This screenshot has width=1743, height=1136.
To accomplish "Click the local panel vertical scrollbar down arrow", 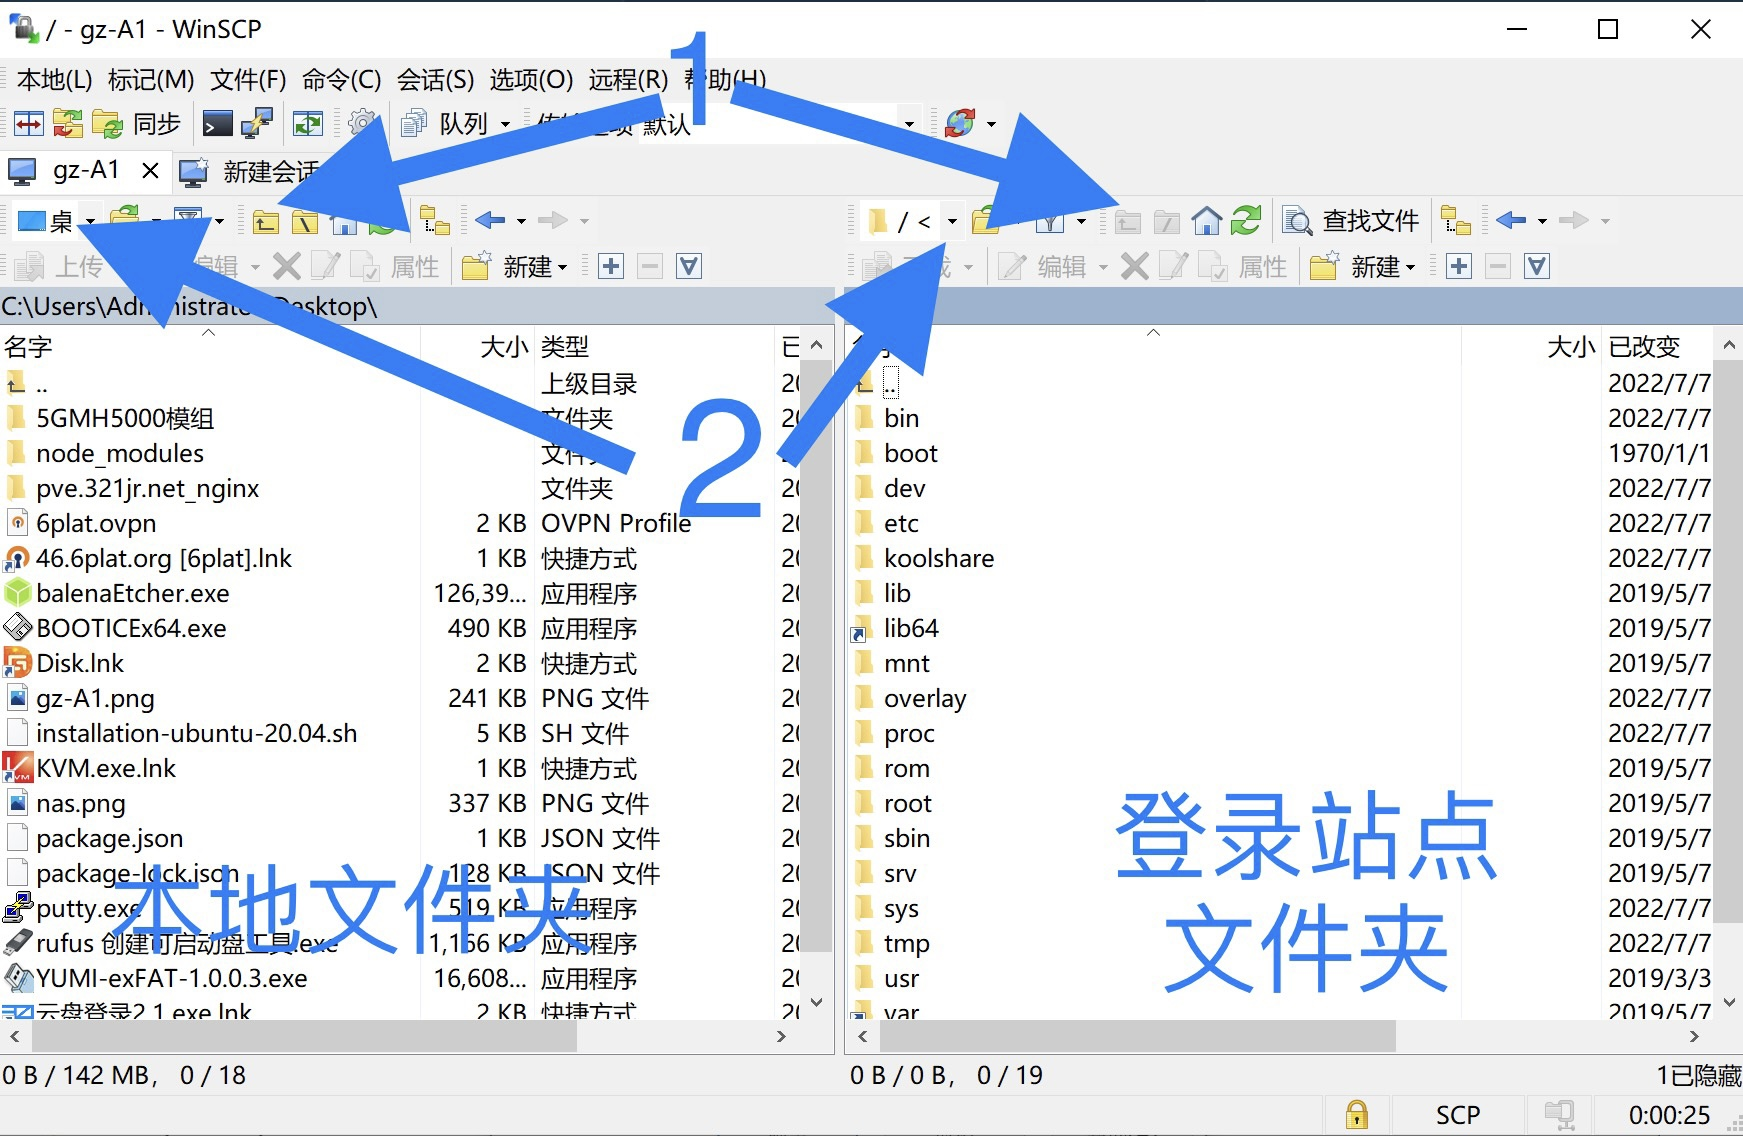I will (817, 1002).
